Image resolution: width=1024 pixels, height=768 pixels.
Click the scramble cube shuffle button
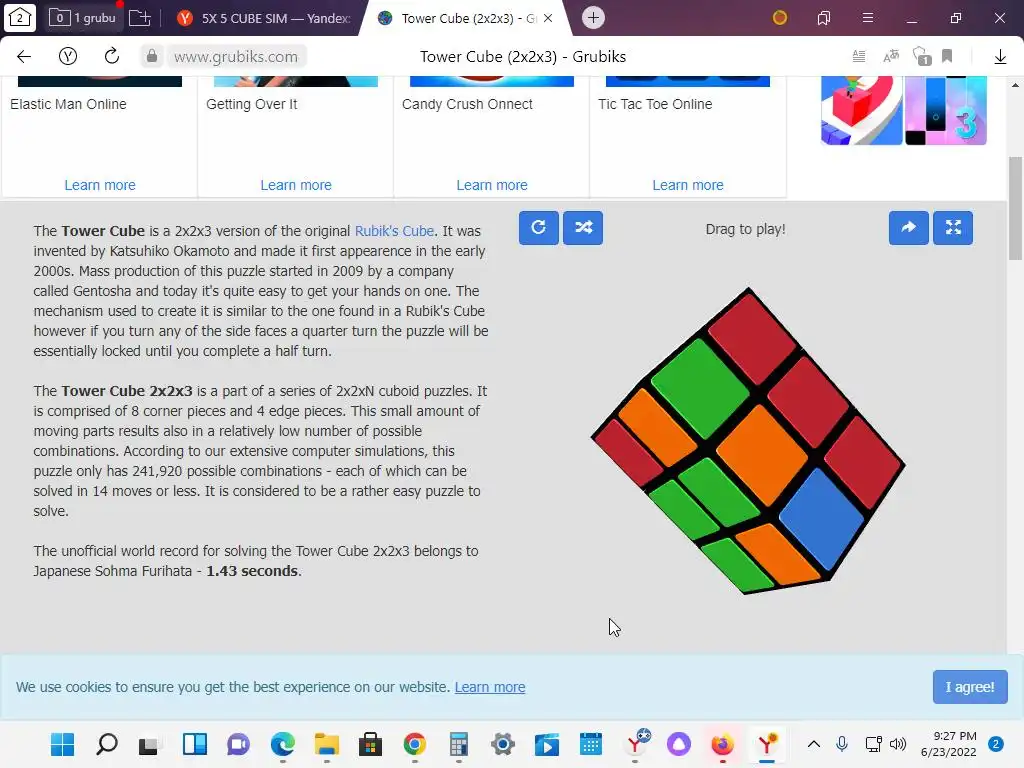point(583,228)
